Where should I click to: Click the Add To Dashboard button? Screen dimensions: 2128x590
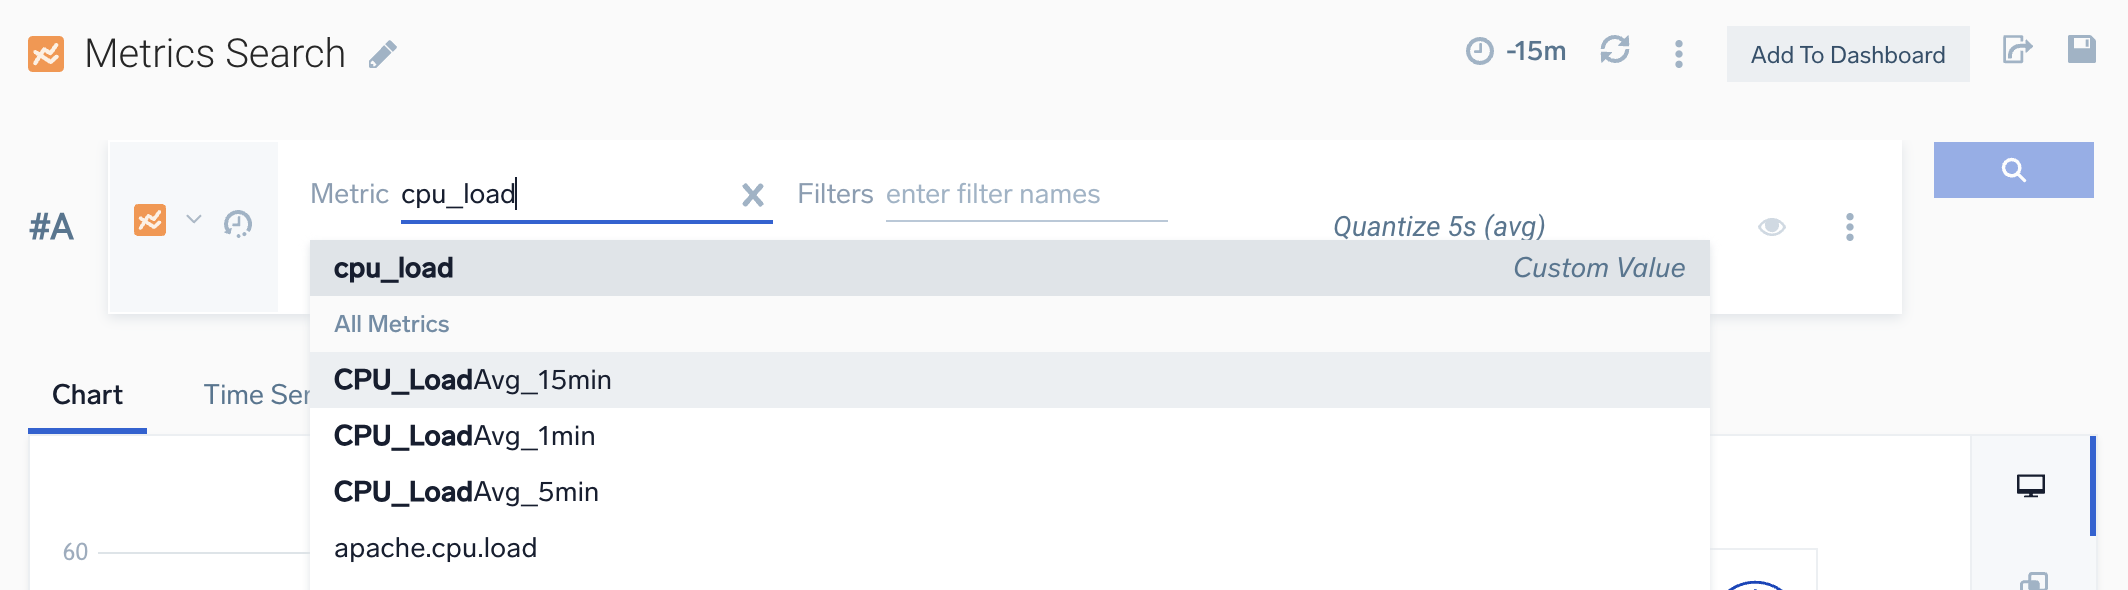[1846, 54]
